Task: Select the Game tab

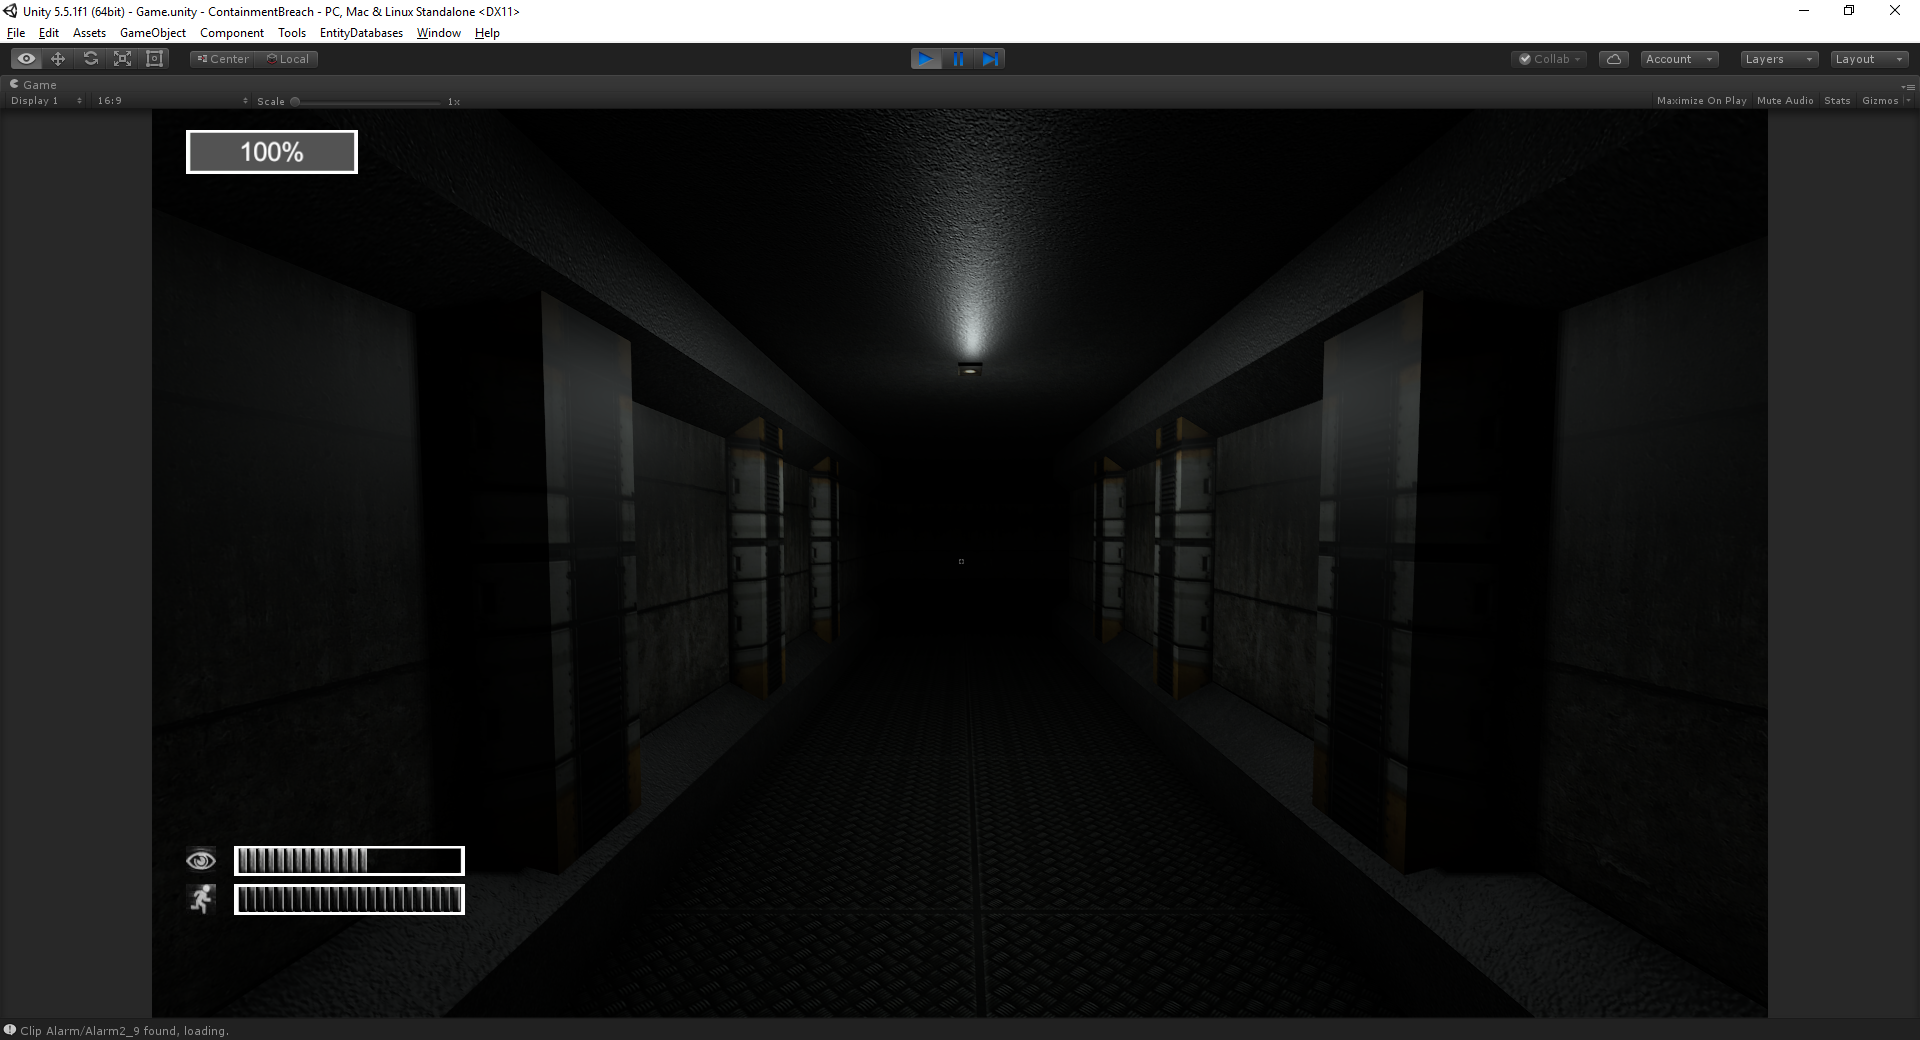Action: click(33, 85)
